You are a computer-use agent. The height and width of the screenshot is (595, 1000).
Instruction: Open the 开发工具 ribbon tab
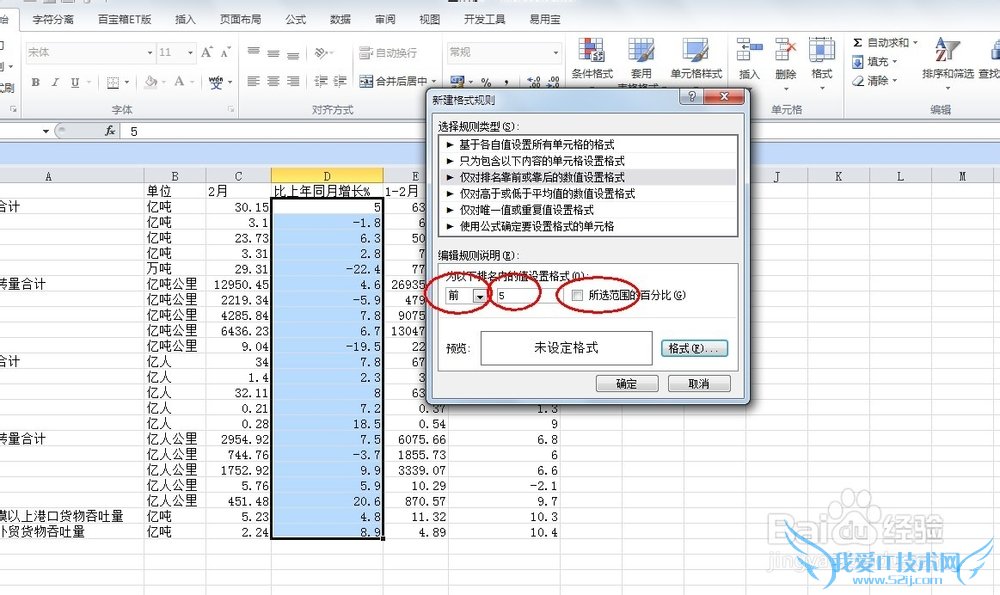tap(484, 19)
